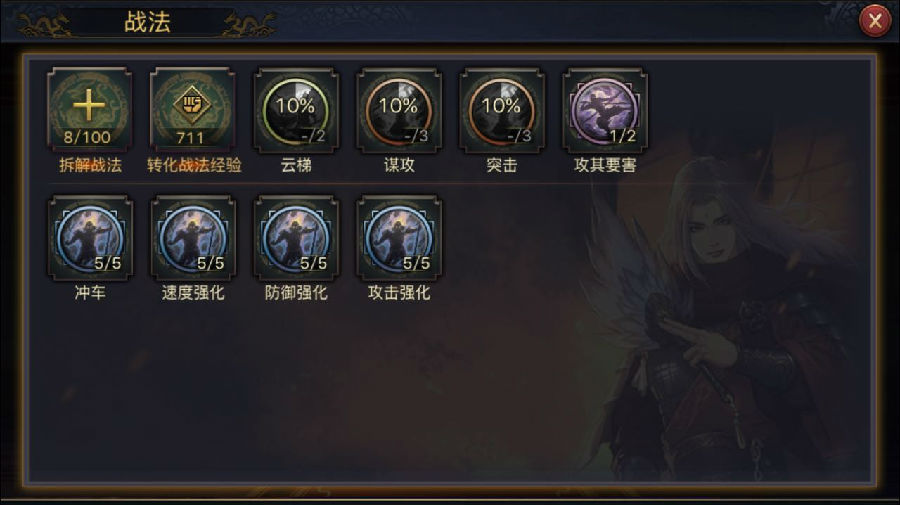
Task: Pick the 攻击强化 tactic icon
Action: pos(399,238)
